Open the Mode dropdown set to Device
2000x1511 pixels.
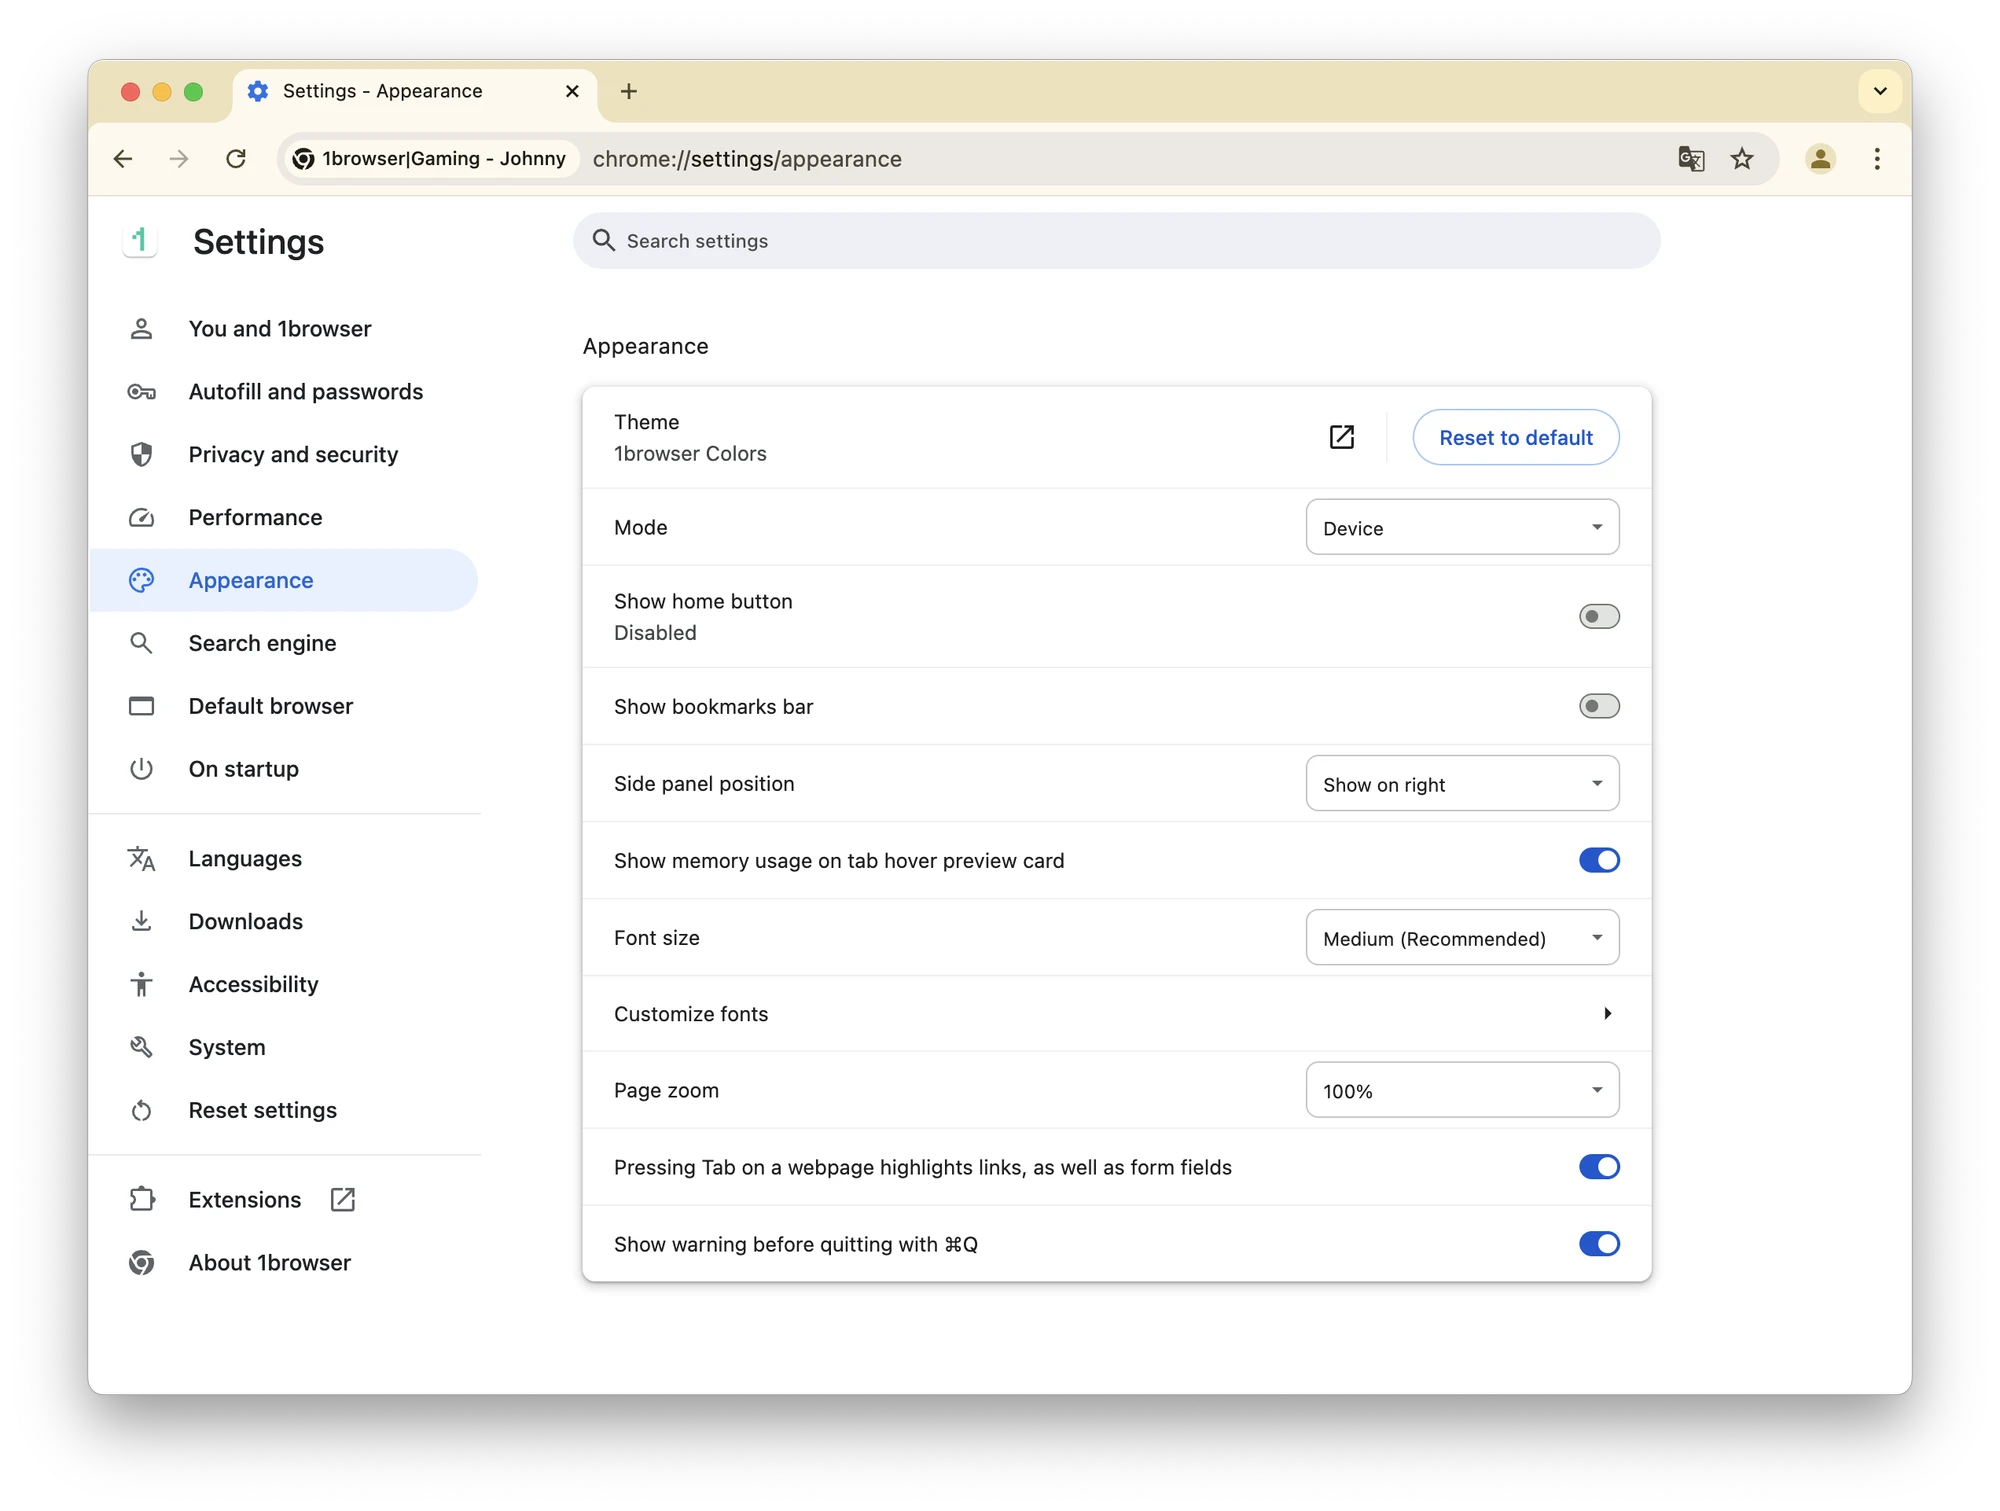[1462, 527]
